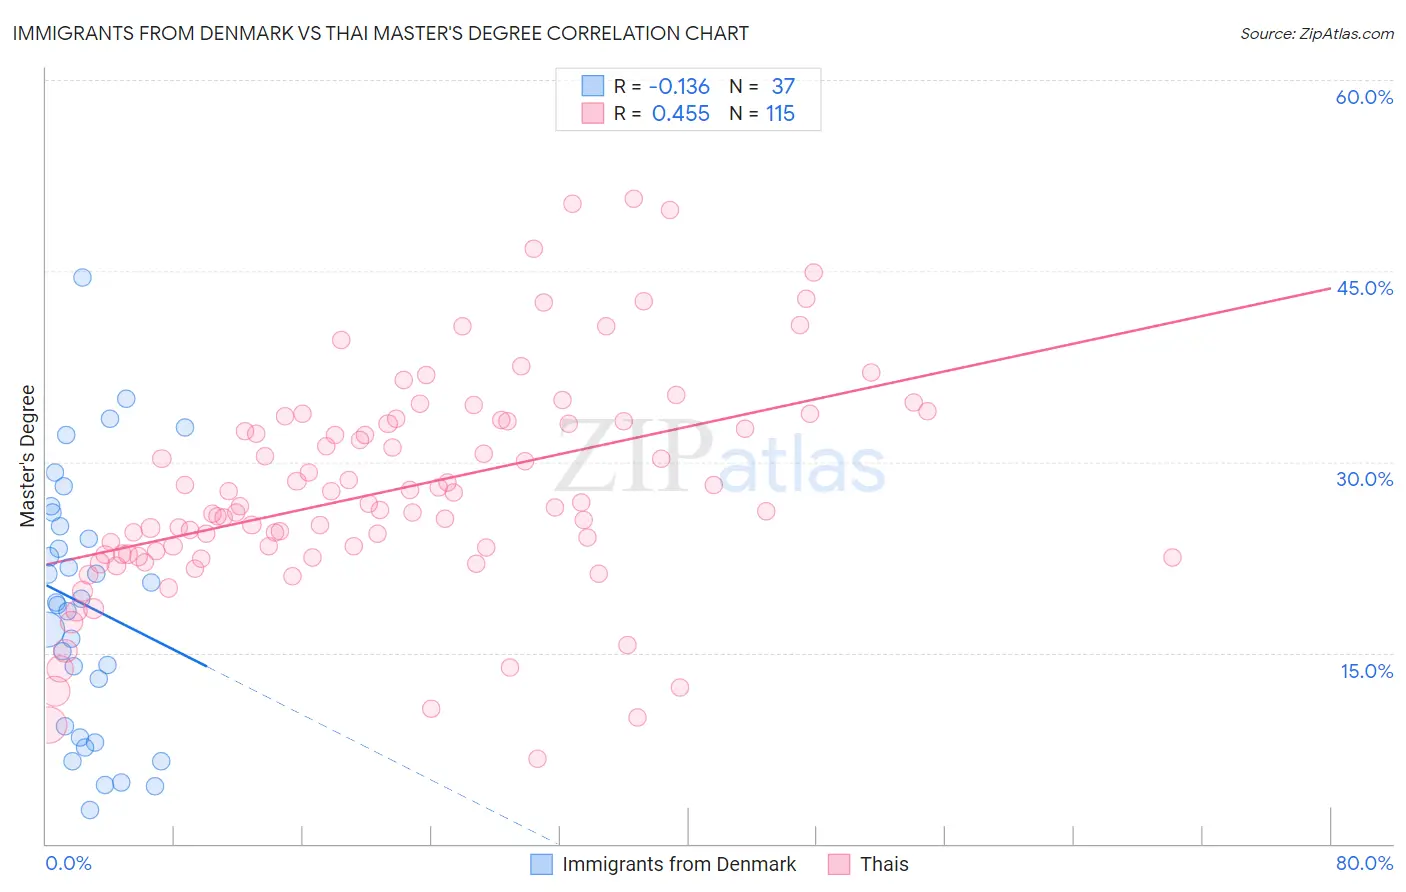
Task: Click the highest pink point near 51%
Action: tap(633, 199)
